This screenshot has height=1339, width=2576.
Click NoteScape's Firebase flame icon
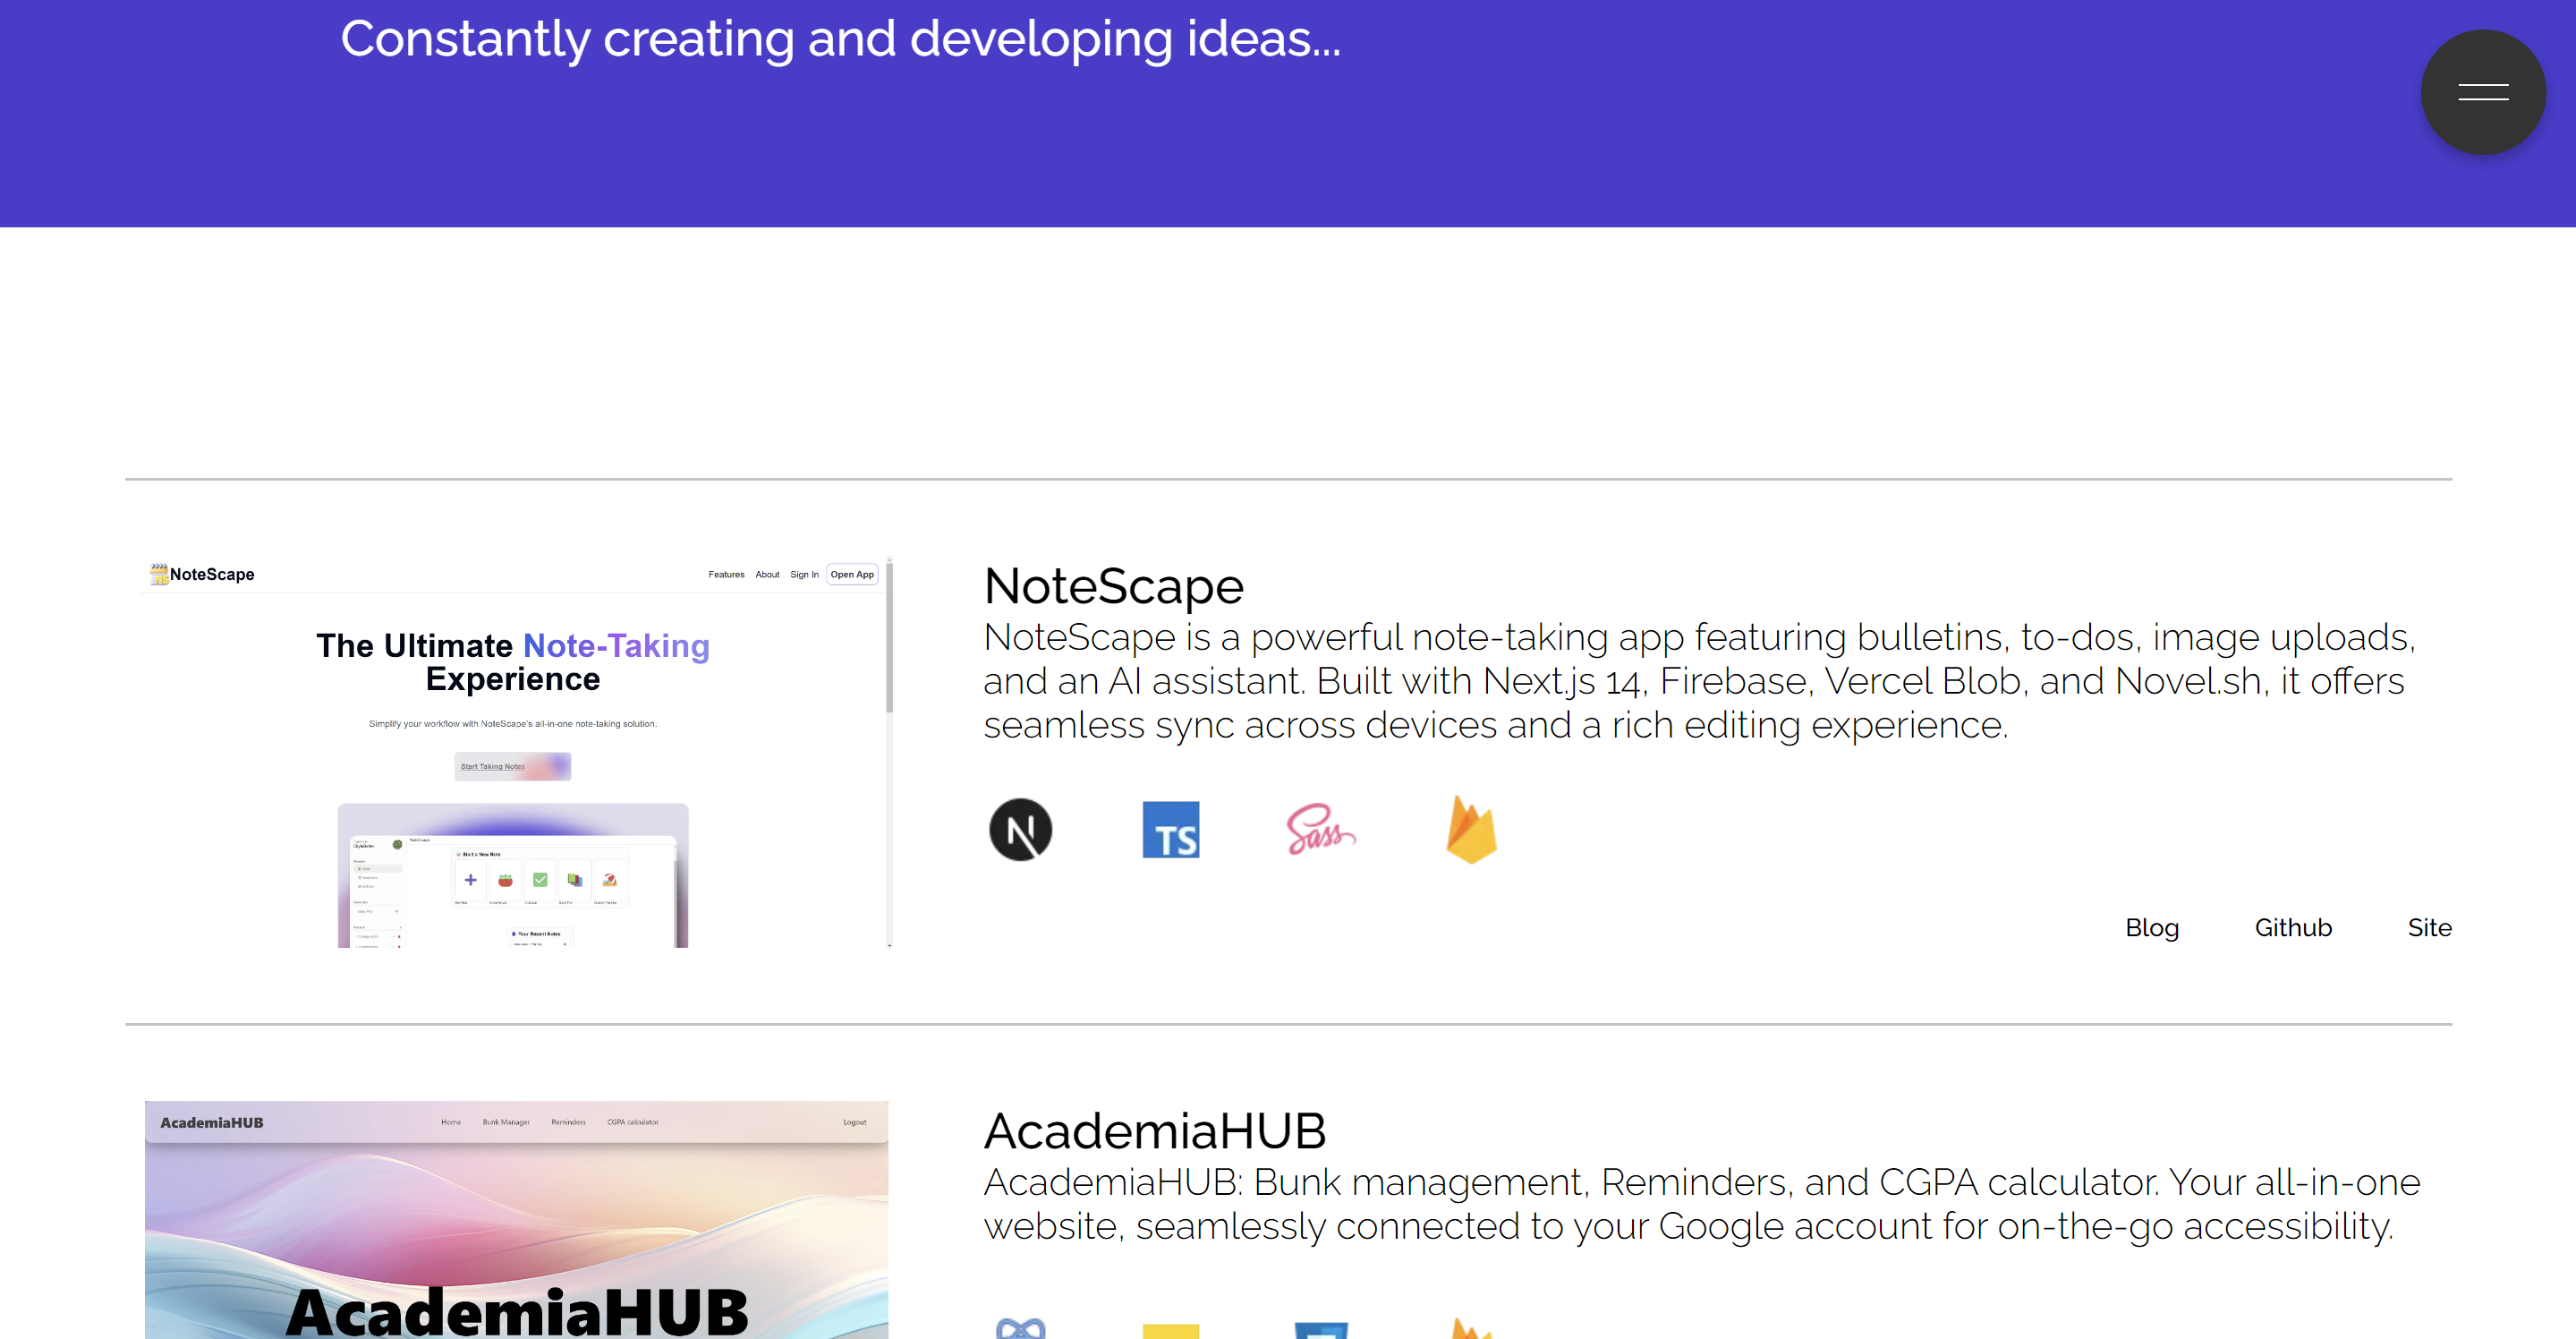click(x=1471, y=829)
